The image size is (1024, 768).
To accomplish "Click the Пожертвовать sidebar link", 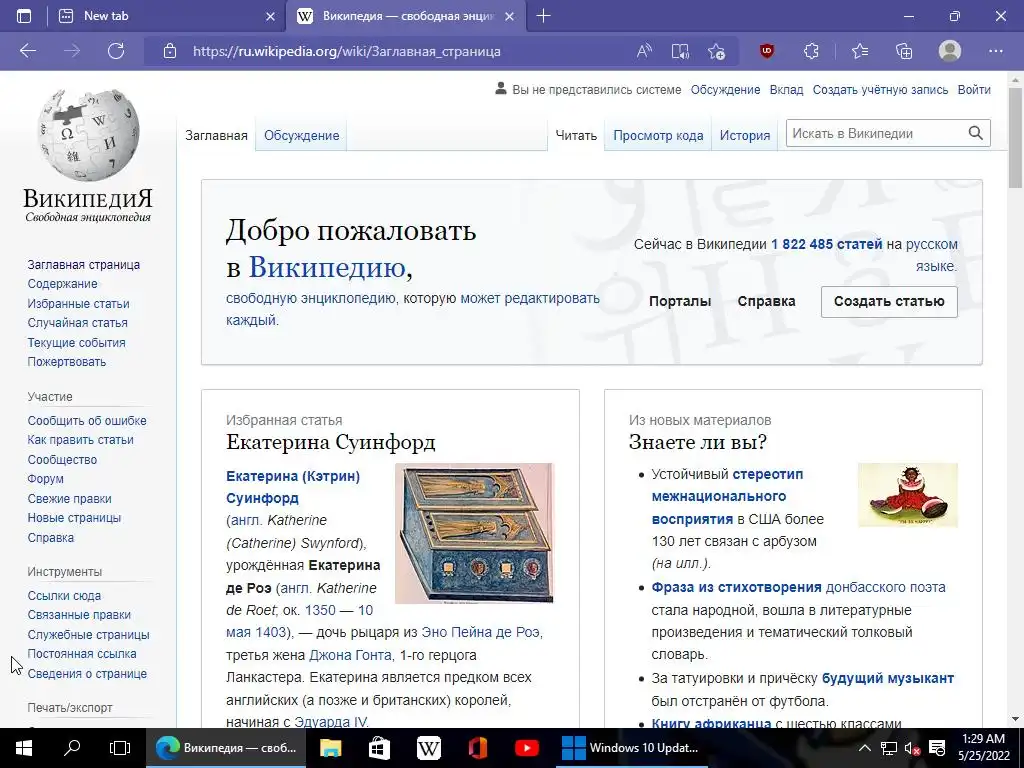I will point(67,361).
